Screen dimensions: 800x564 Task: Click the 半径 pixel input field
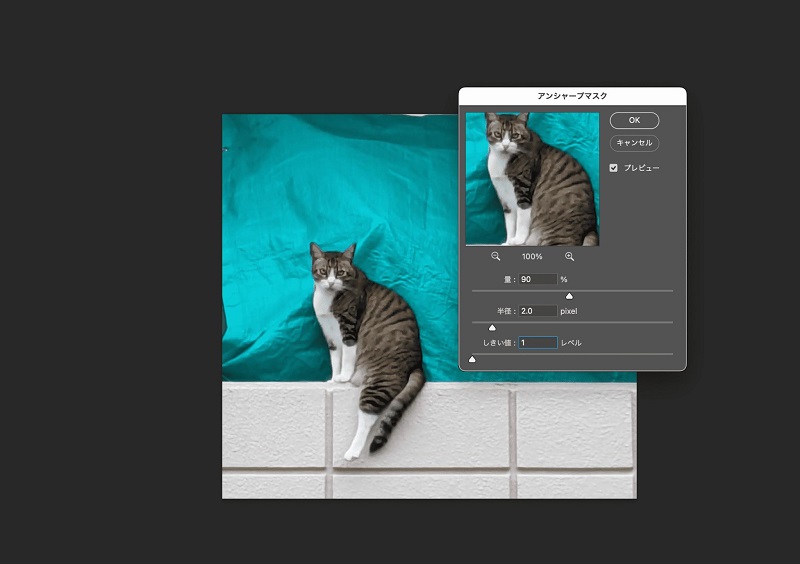[538, 311]
